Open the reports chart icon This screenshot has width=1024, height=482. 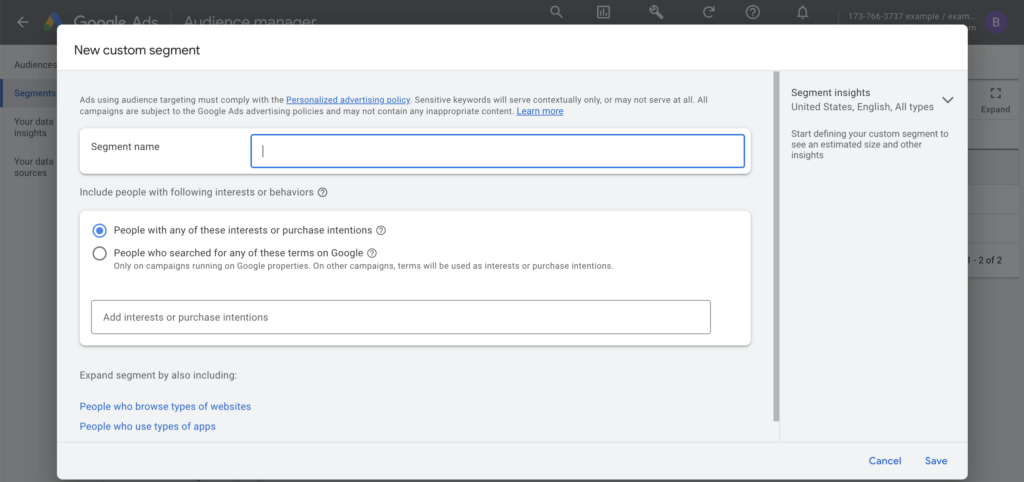click(x=603, y=12)
